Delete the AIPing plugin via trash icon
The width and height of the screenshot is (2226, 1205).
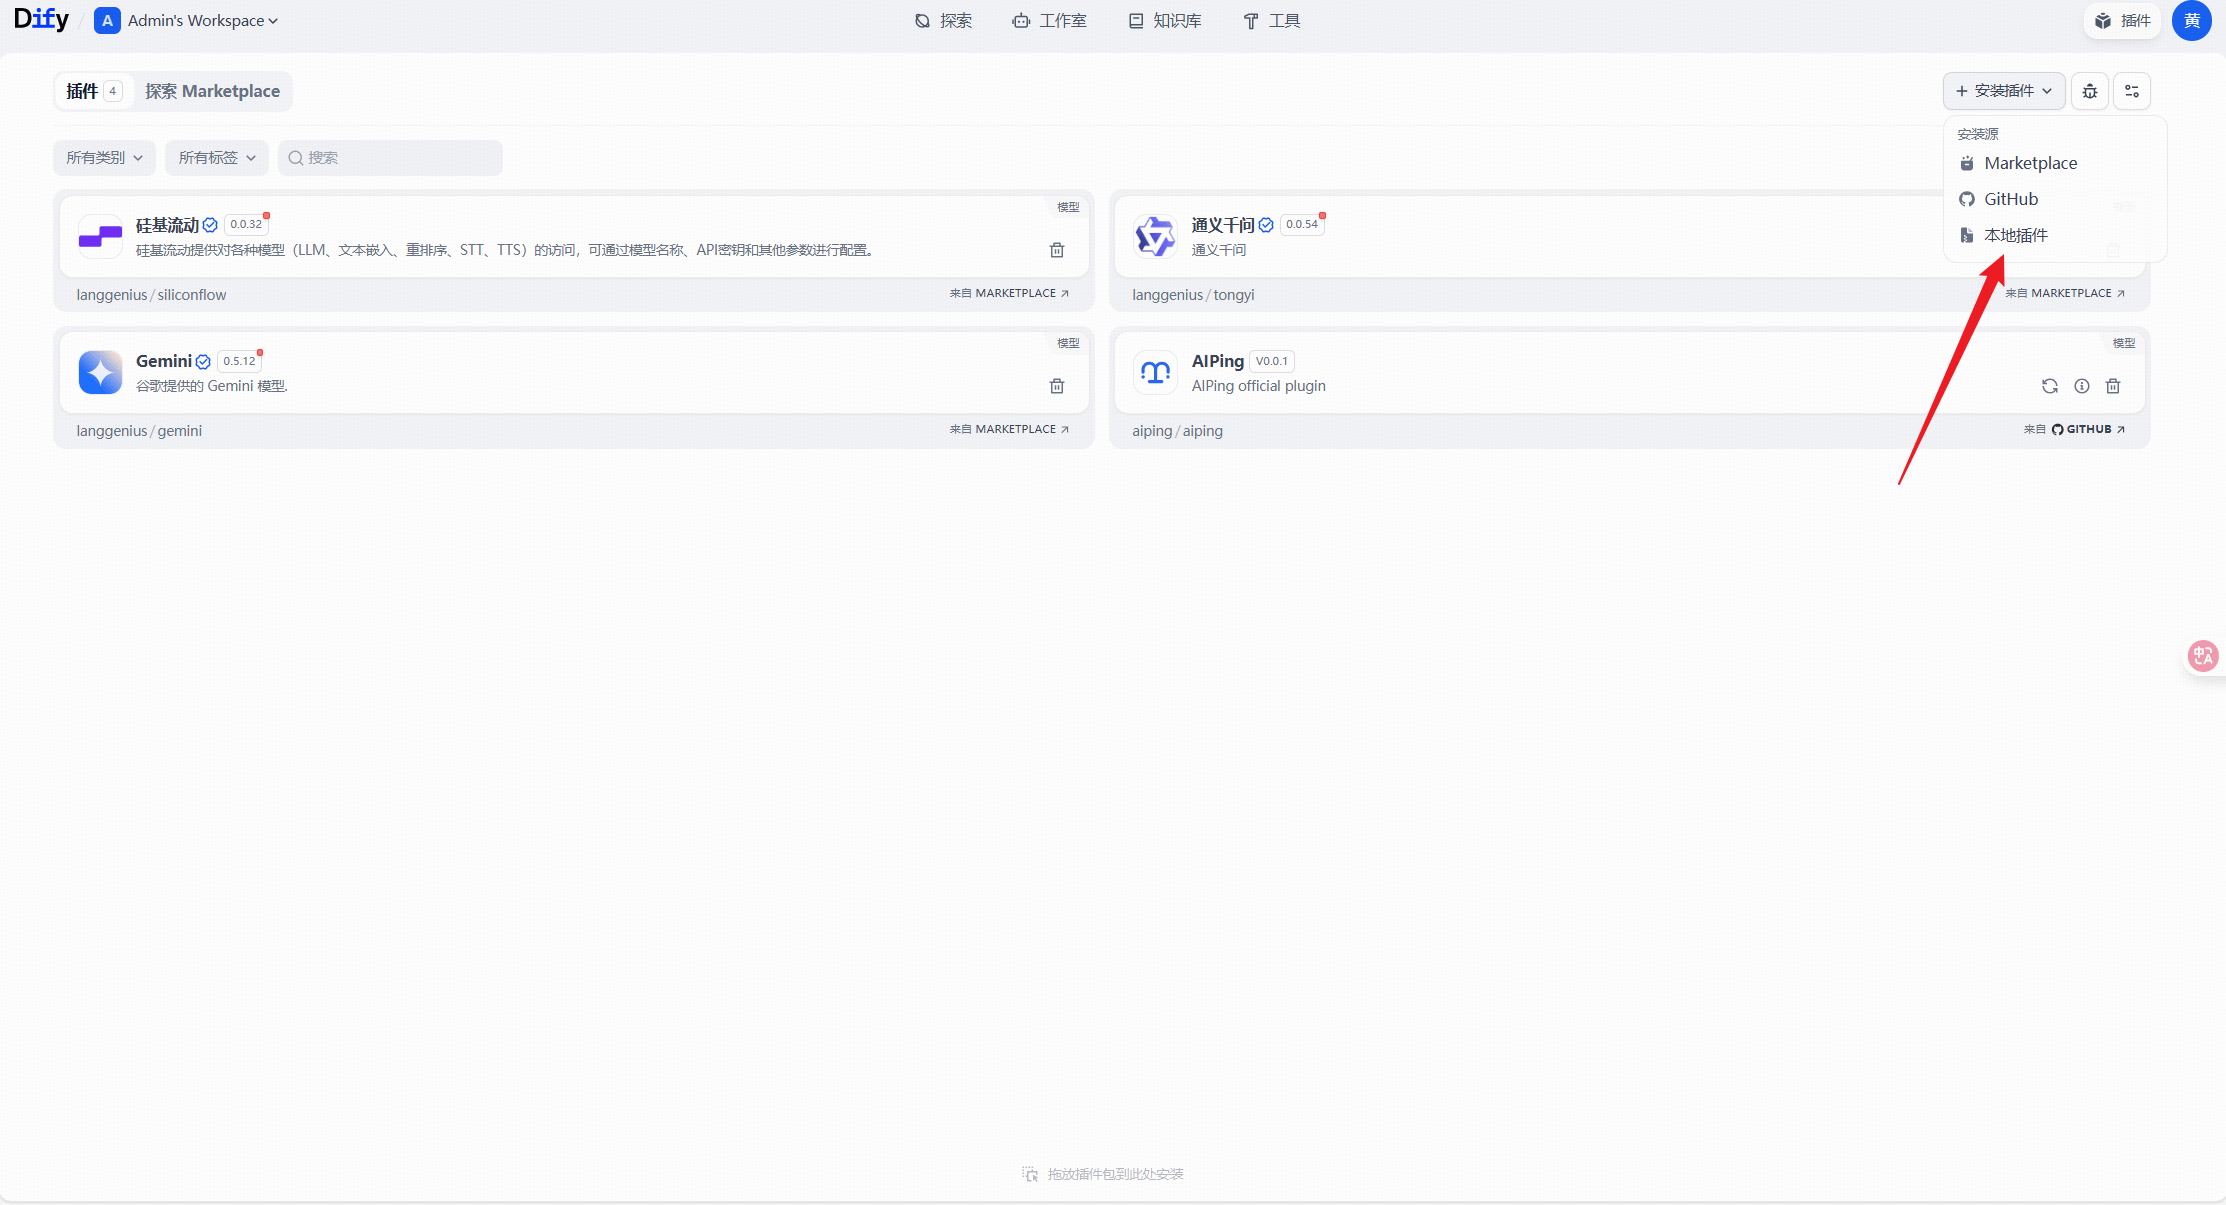2113,386
